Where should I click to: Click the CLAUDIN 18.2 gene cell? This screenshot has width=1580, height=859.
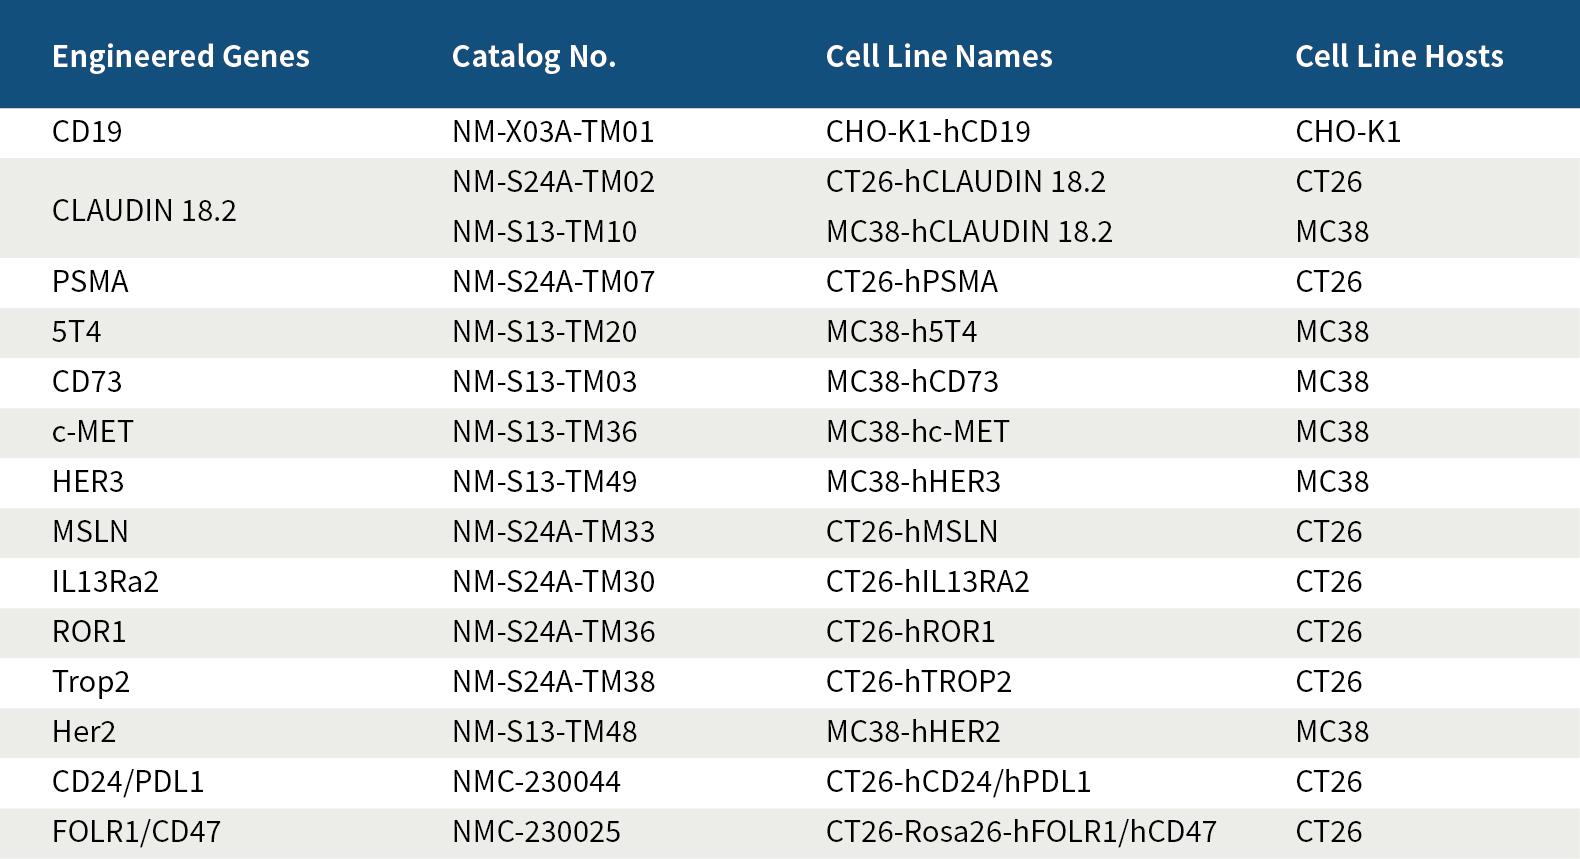coord(144,210)
